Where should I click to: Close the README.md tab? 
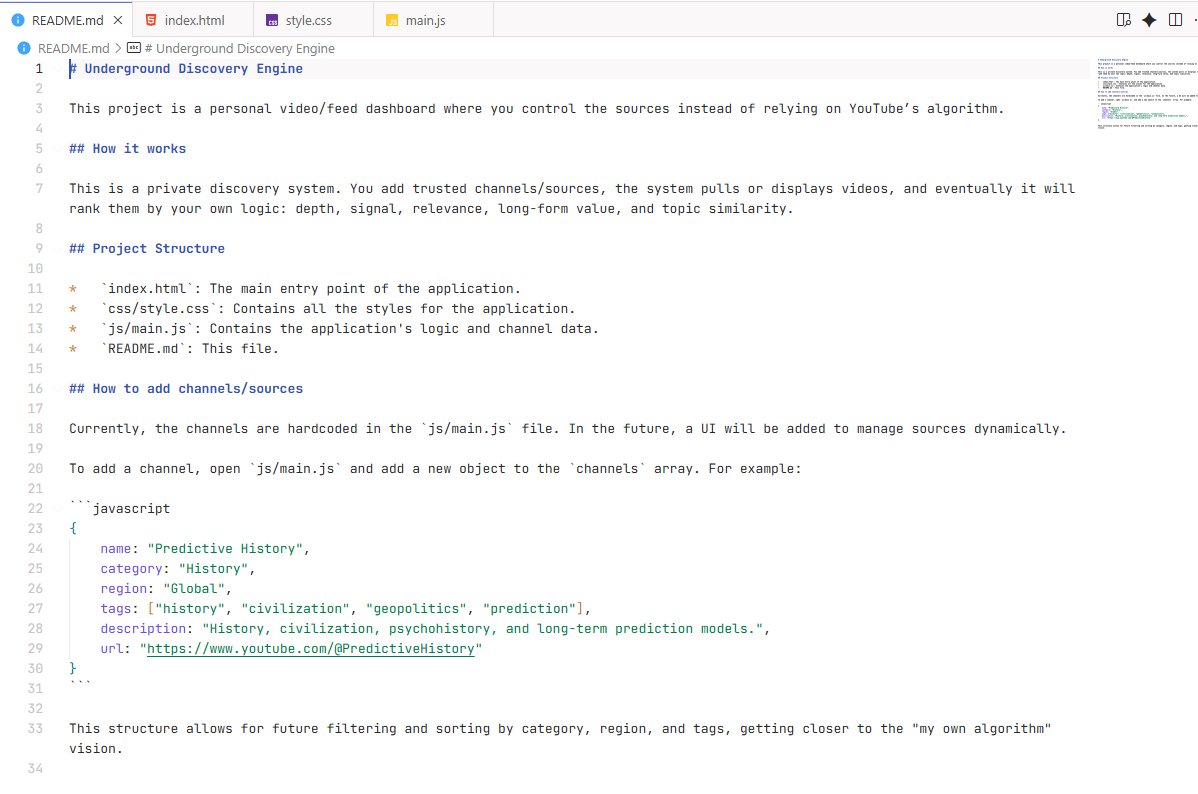click(x=118, y=21)
